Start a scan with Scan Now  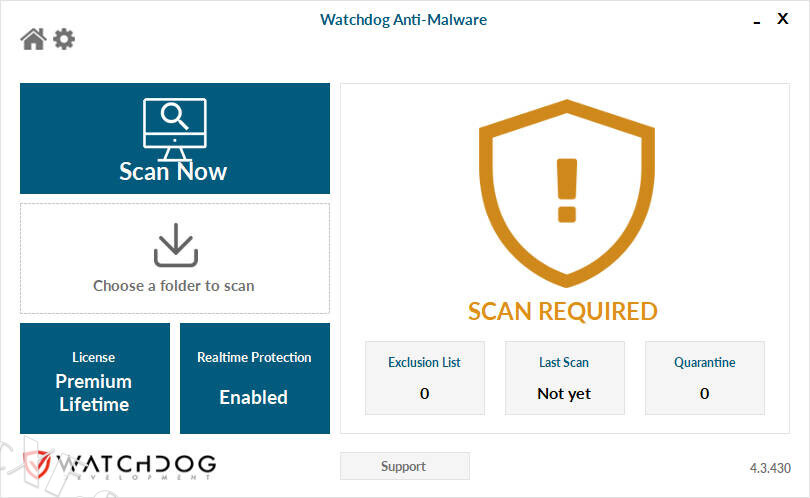click(x=174, y=171)
